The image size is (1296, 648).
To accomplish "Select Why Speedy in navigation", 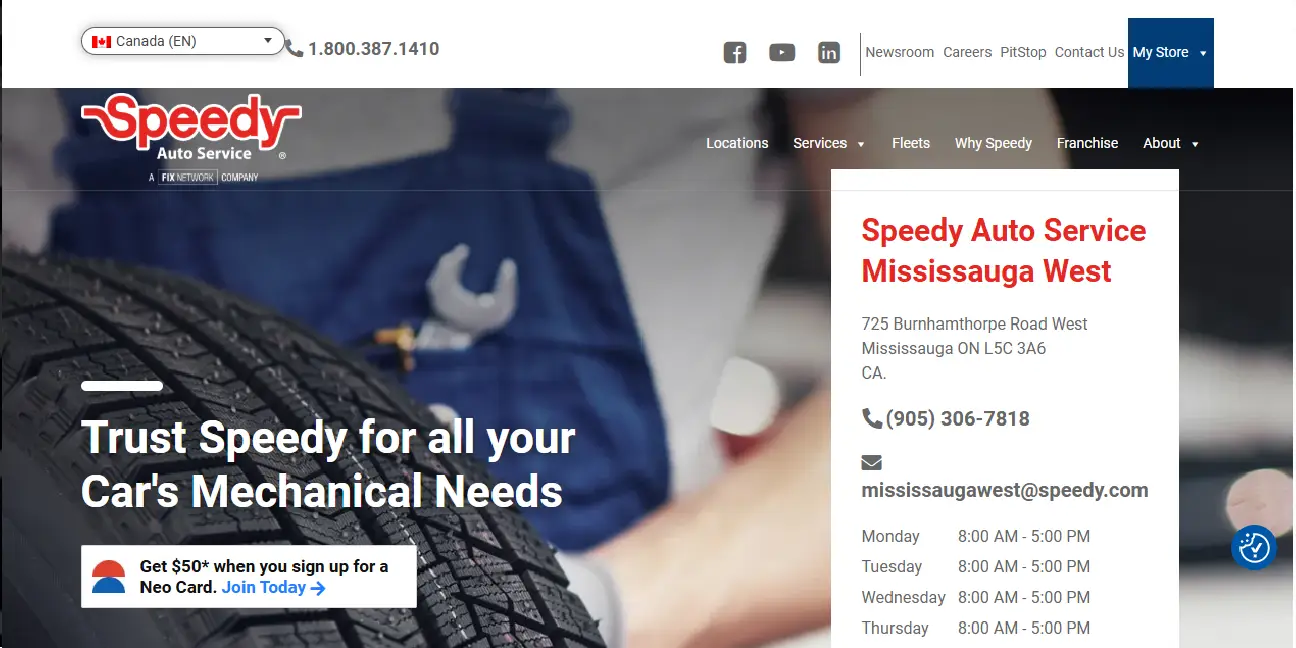I will click(993, 143).
